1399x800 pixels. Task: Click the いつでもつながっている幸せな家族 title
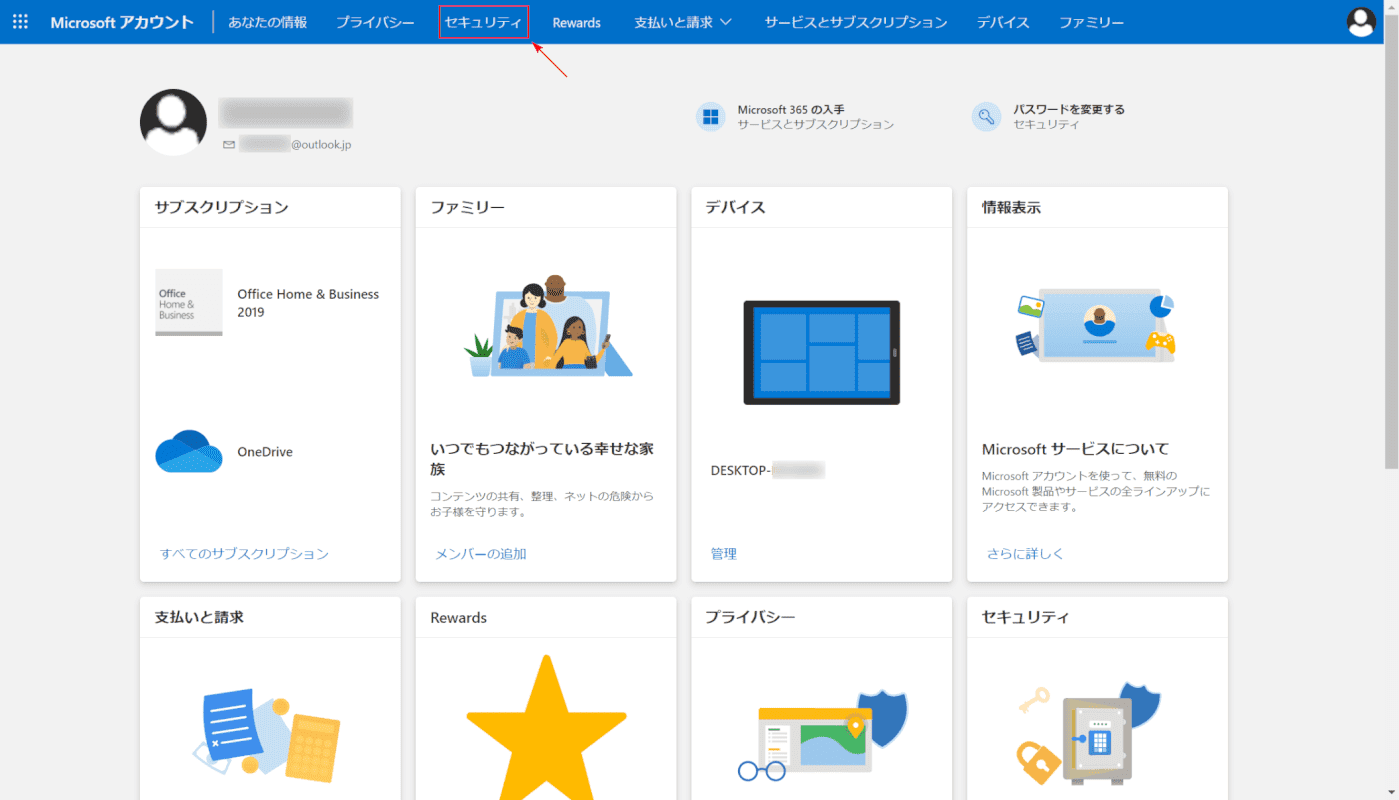pyautogui.click(x=542, y=459)
